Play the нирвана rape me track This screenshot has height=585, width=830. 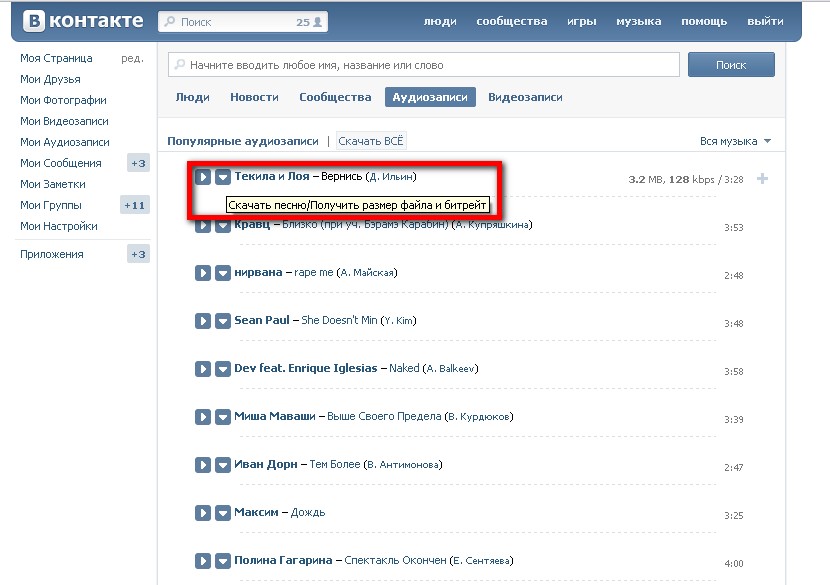click(203, 273)
